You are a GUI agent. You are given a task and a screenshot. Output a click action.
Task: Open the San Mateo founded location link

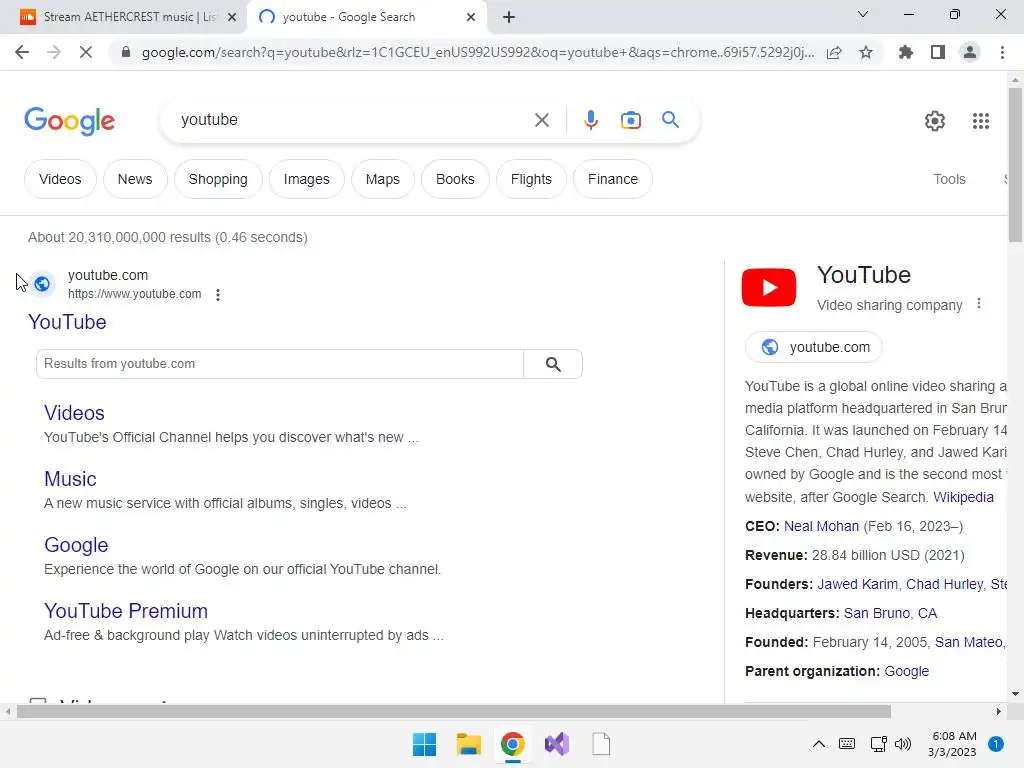point(970,642)
